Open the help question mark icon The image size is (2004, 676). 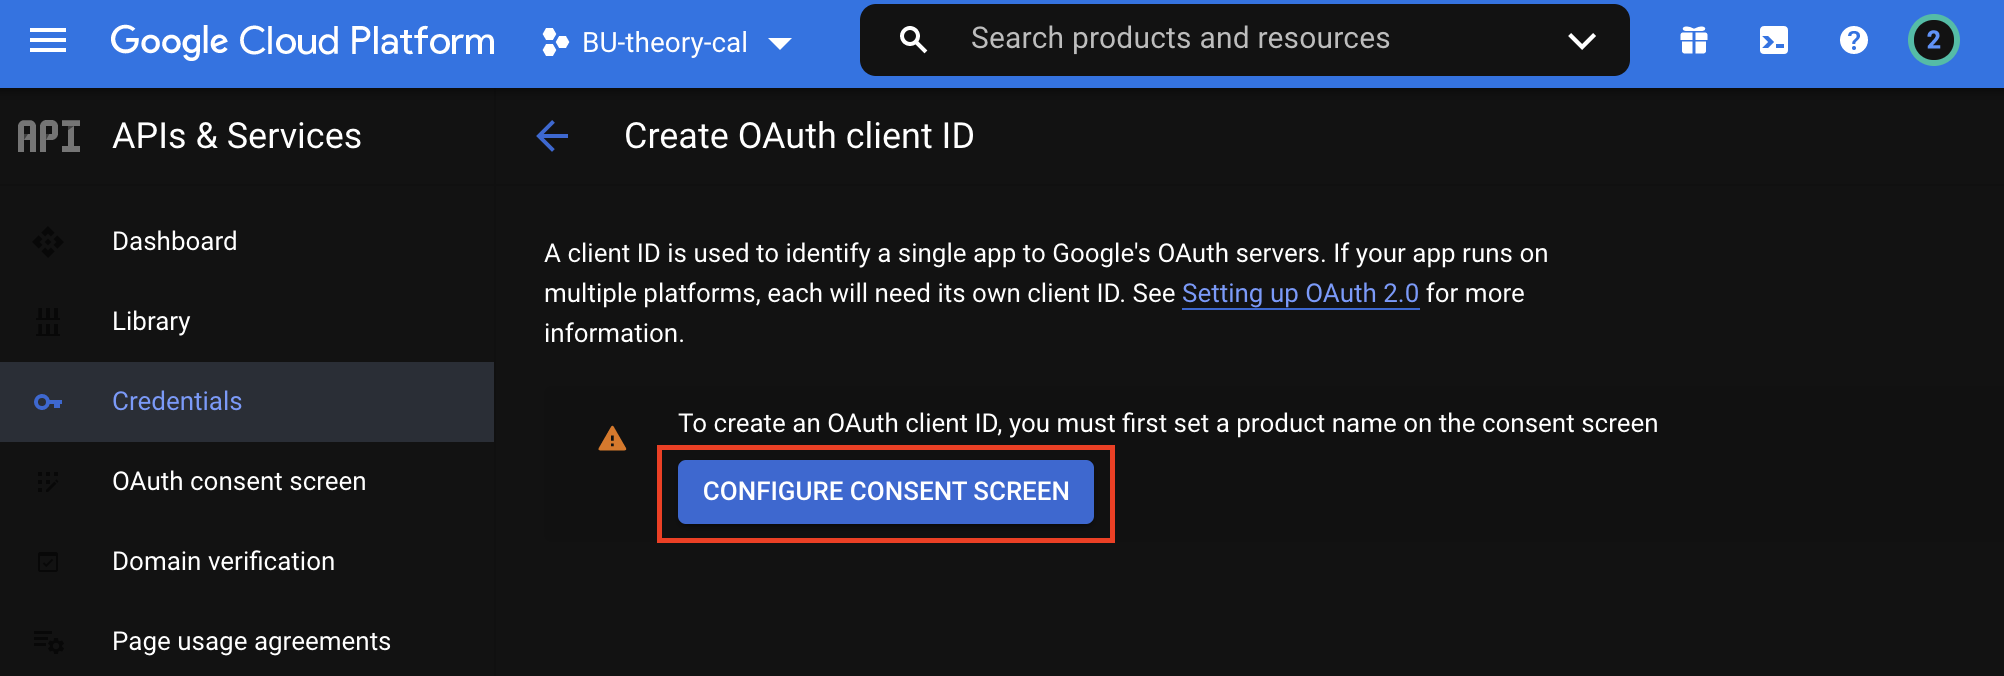tap(1854, 41)
